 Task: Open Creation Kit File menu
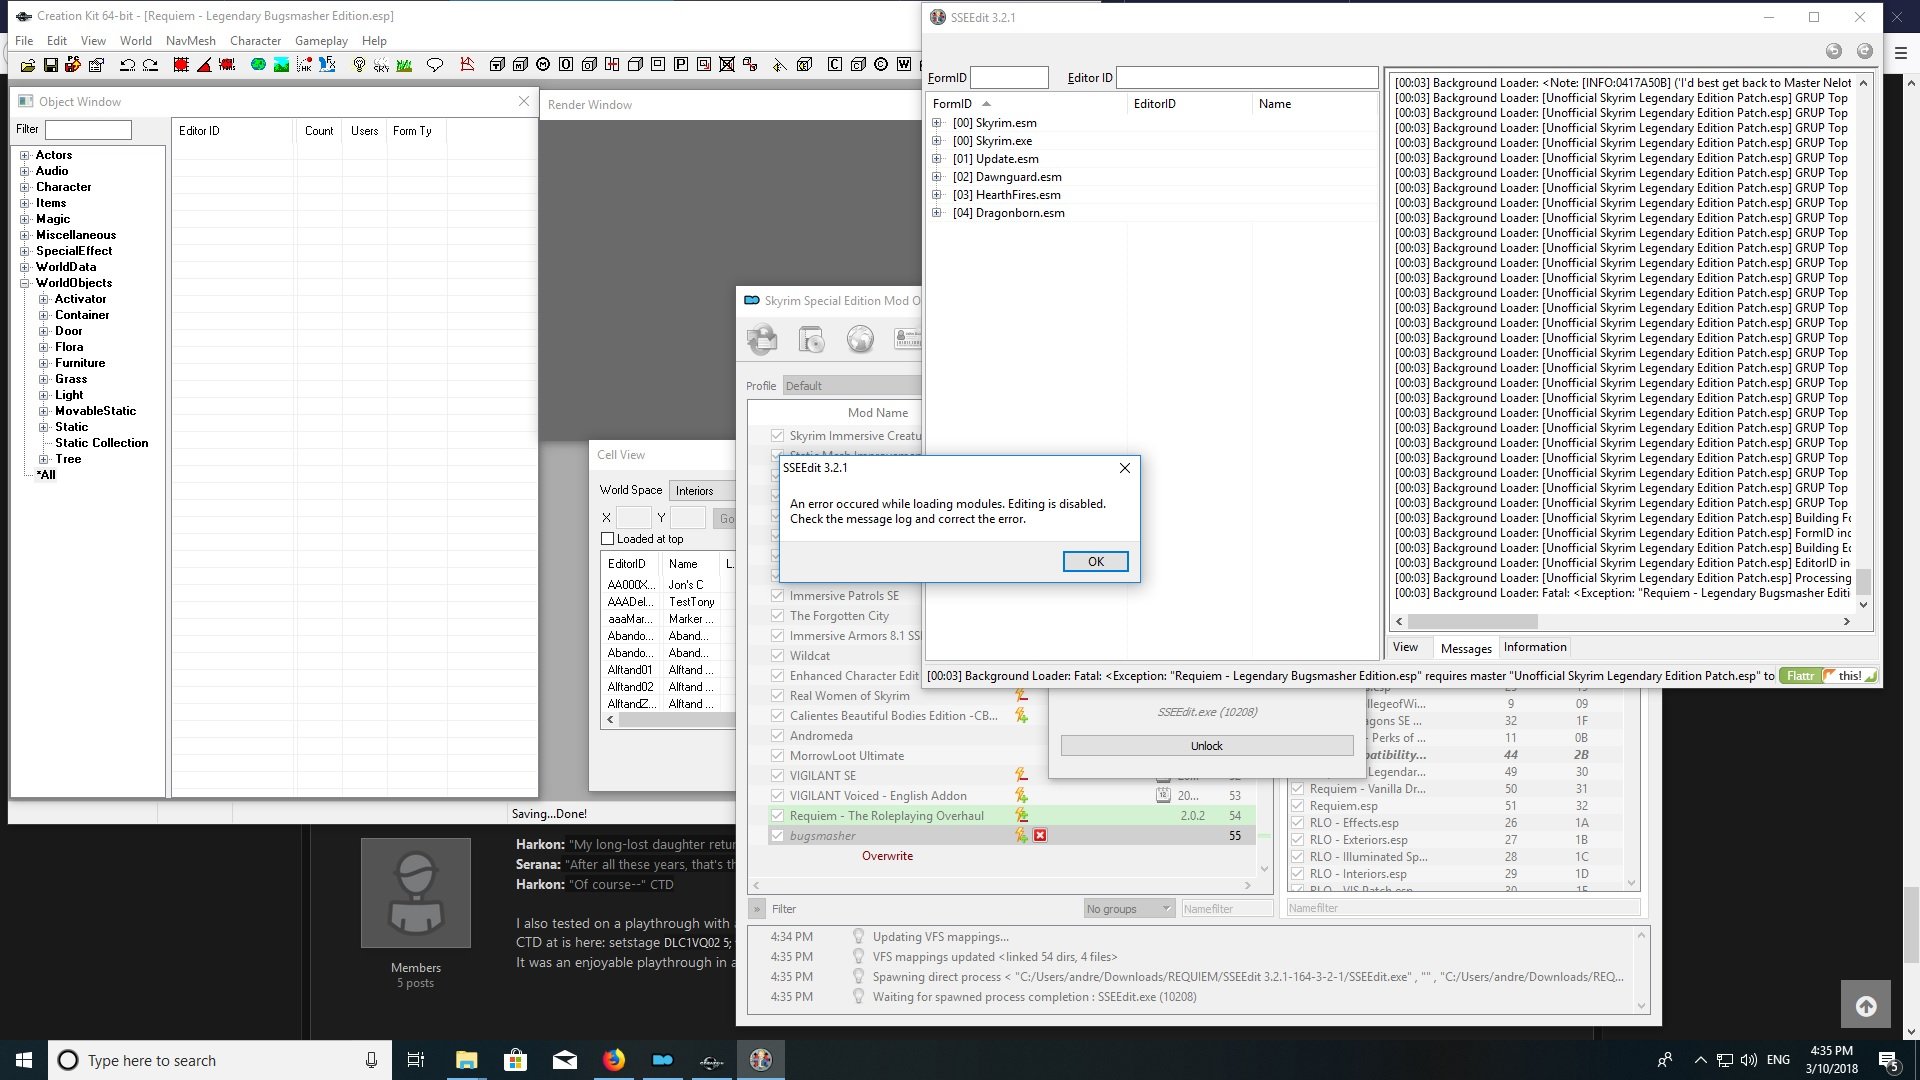click(x=24, y=41)
